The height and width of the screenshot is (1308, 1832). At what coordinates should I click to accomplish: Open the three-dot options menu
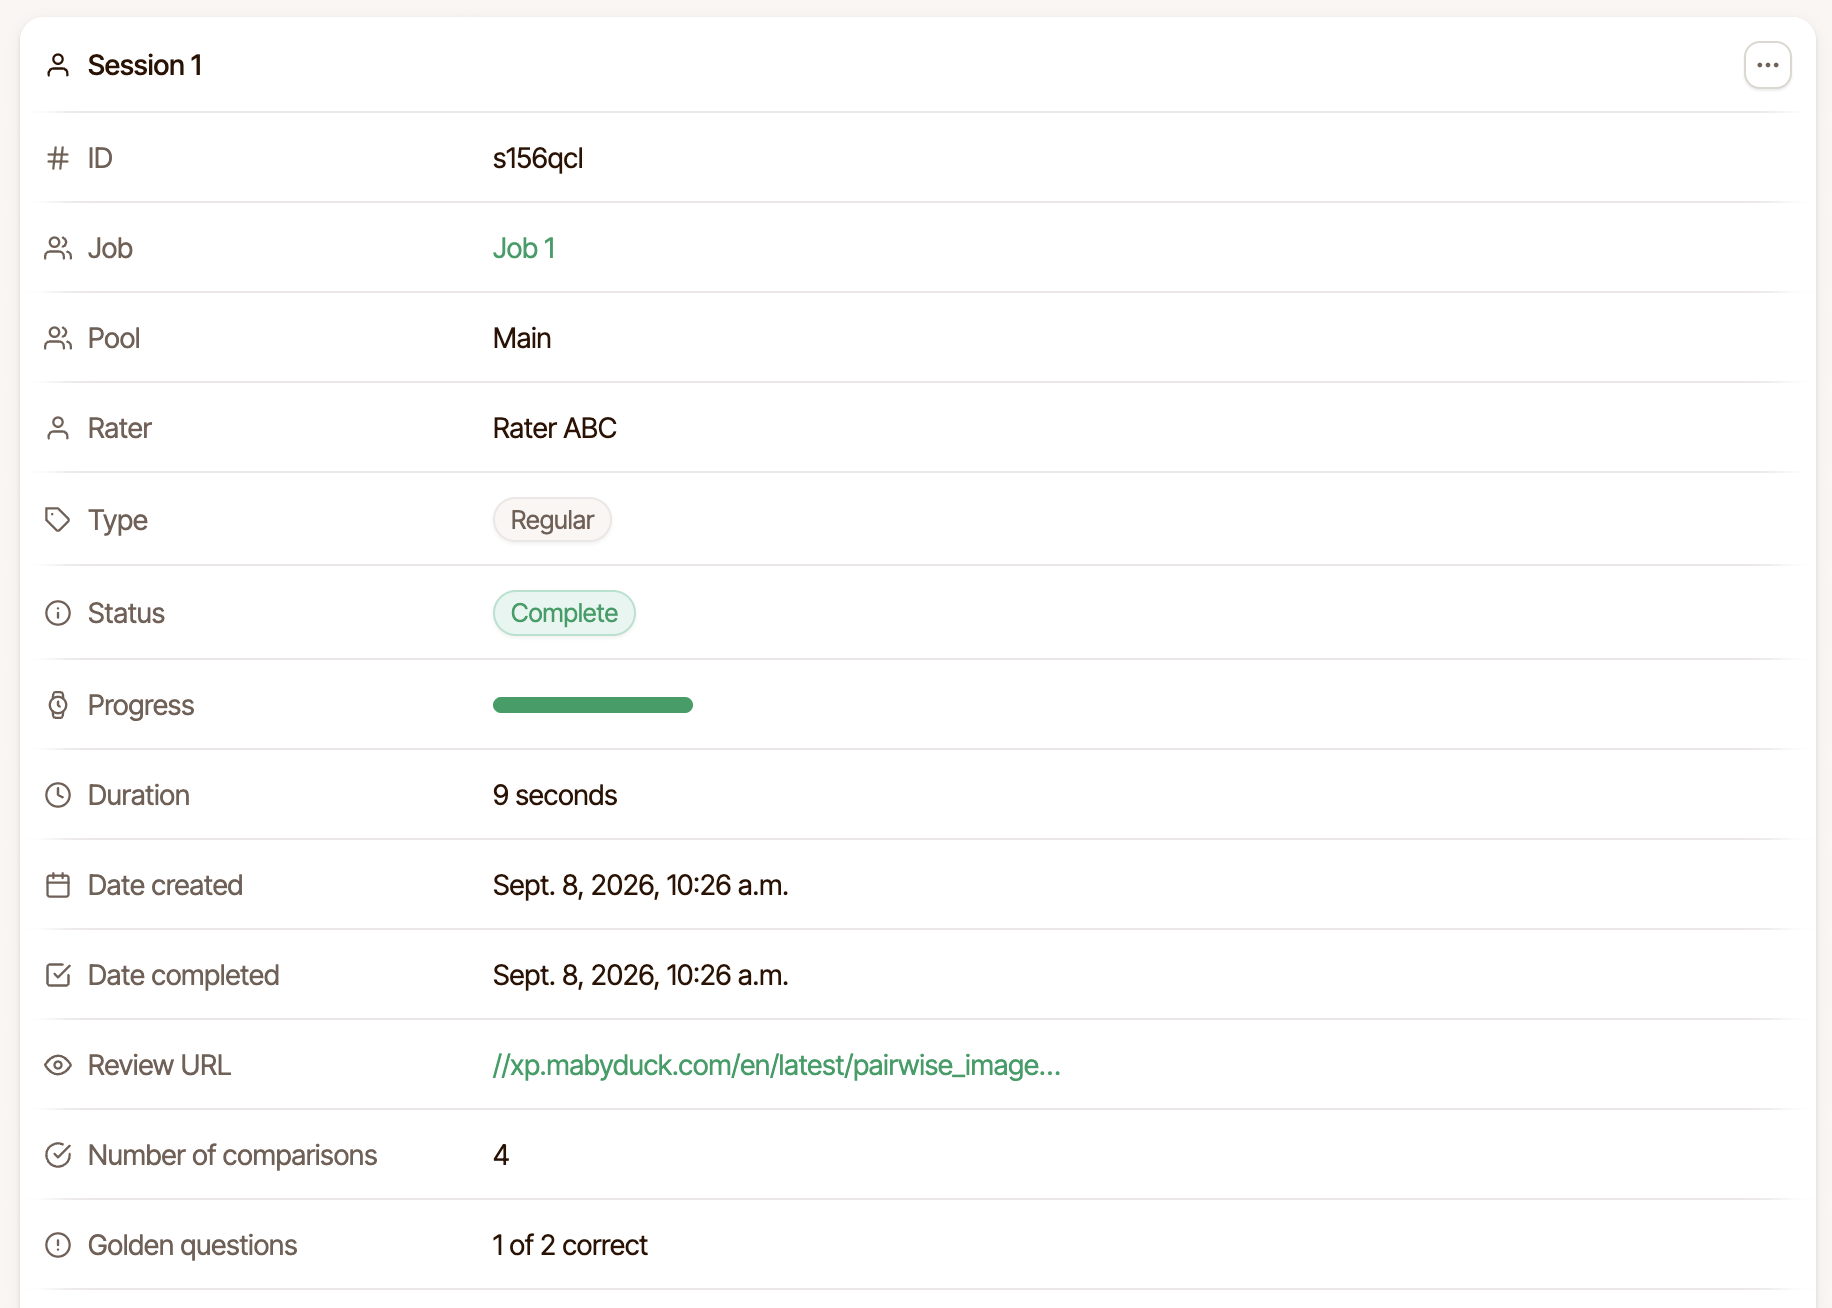pos(1767,65)
